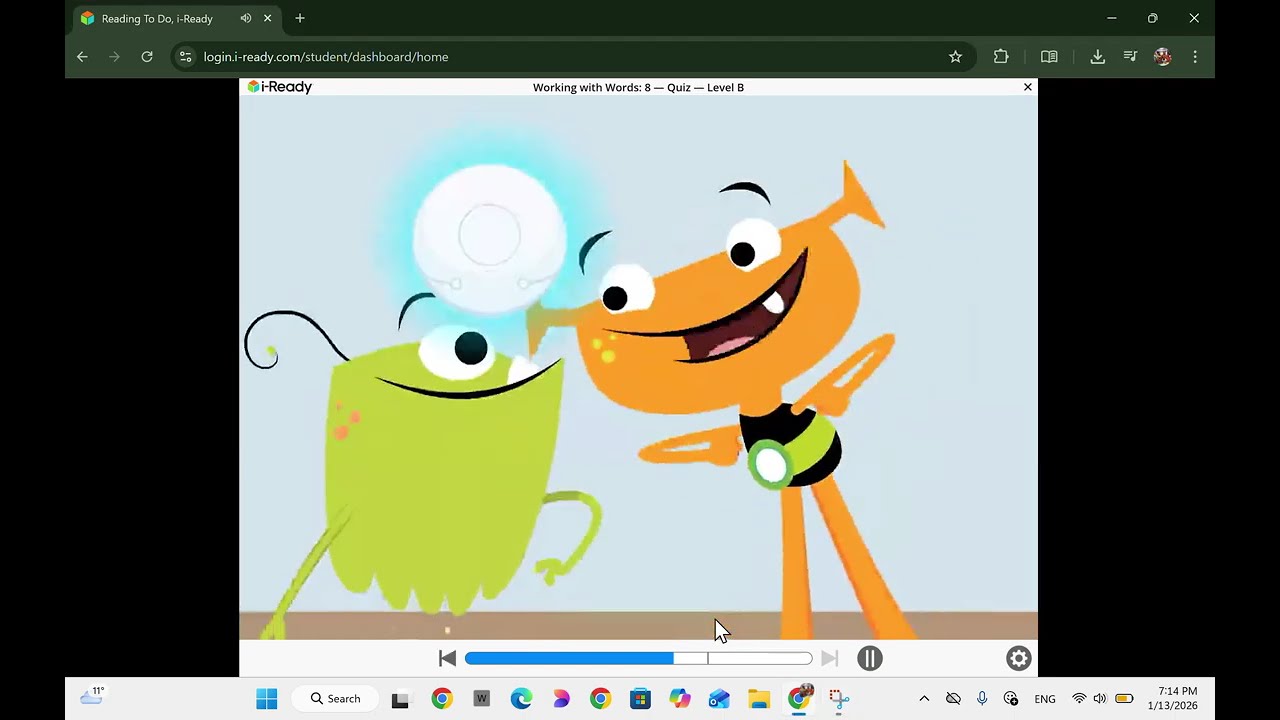Bookmark this page with the star
This screenshot has height=720, width=1280.
pyautogui.click(x=955, y=57)
